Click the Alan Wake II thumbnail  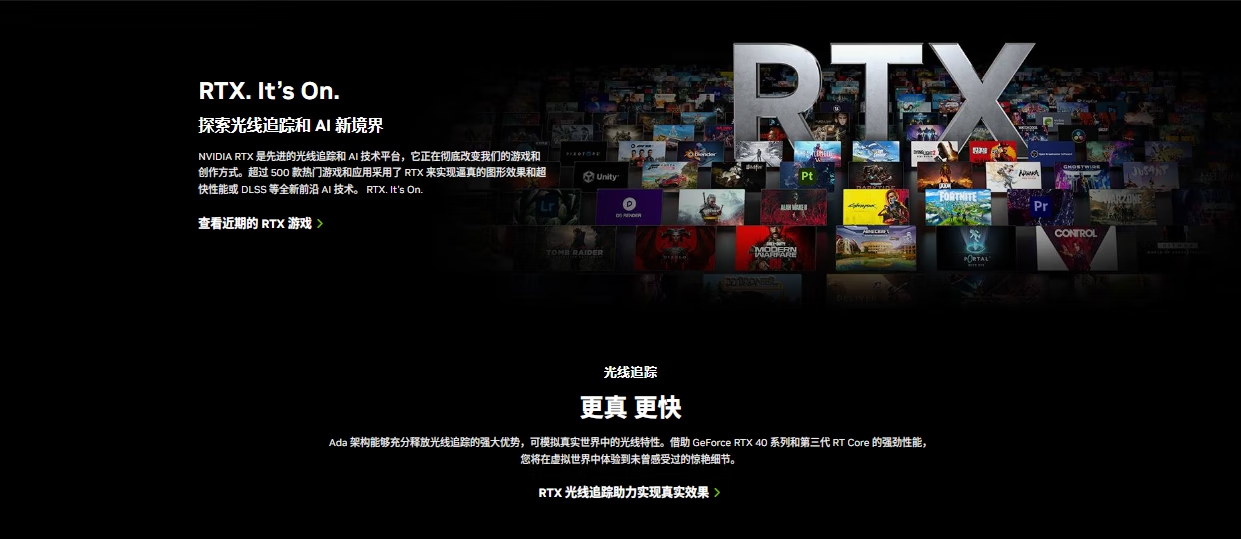tap(793, 207)
